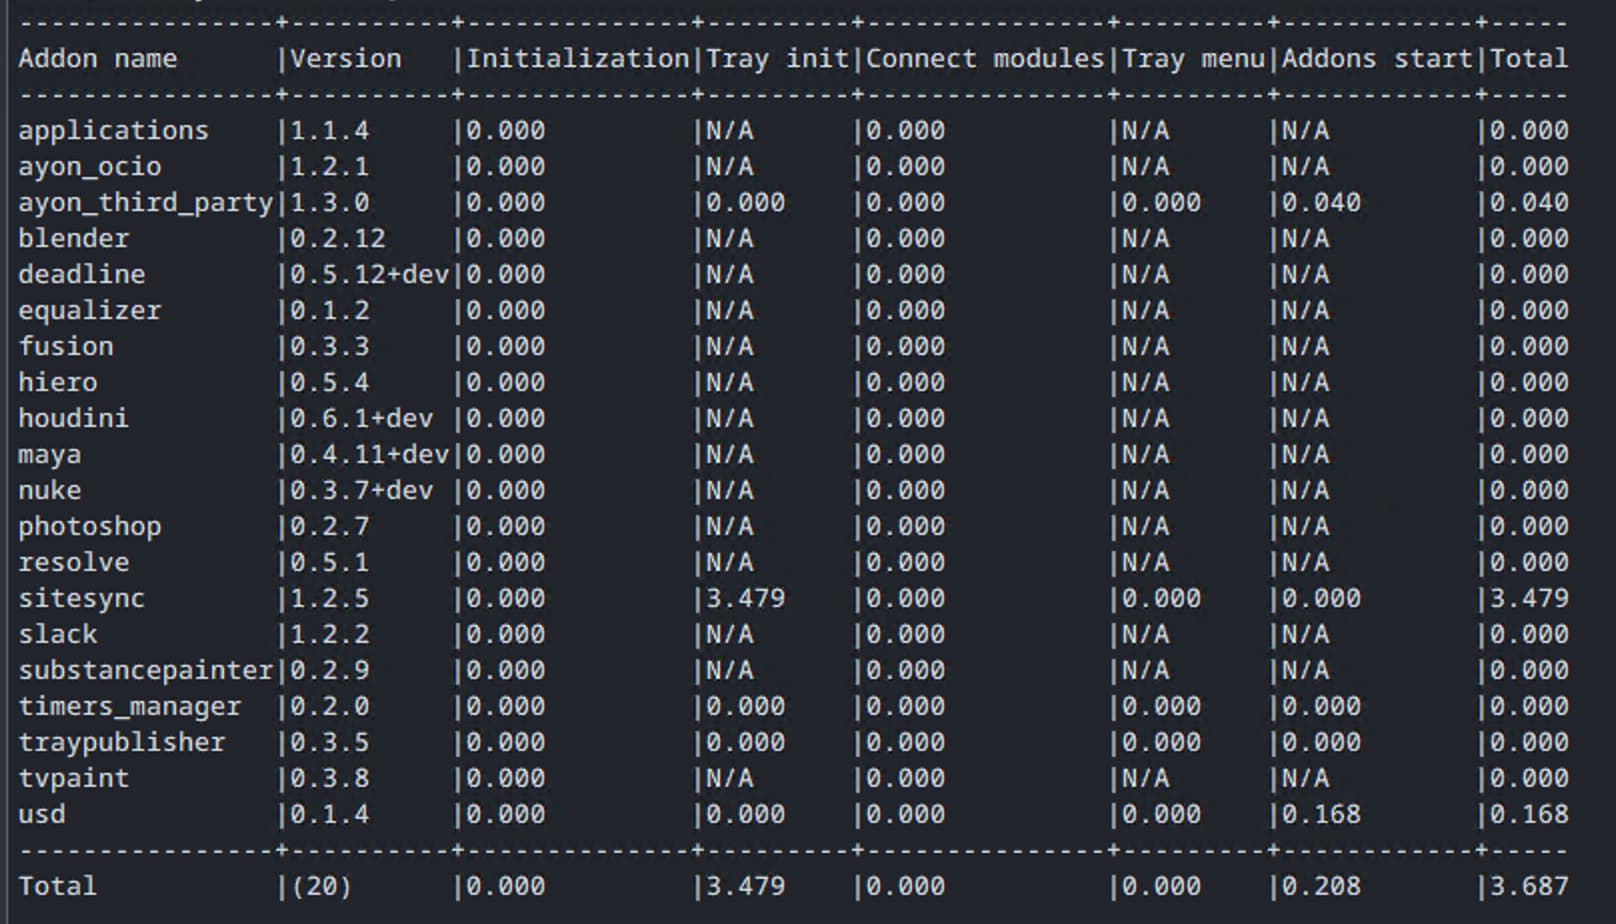Click version 0.5.12+dev of deadline
Screen dimensions: 1616x924
pyautogui.click(x=370, y=275)
